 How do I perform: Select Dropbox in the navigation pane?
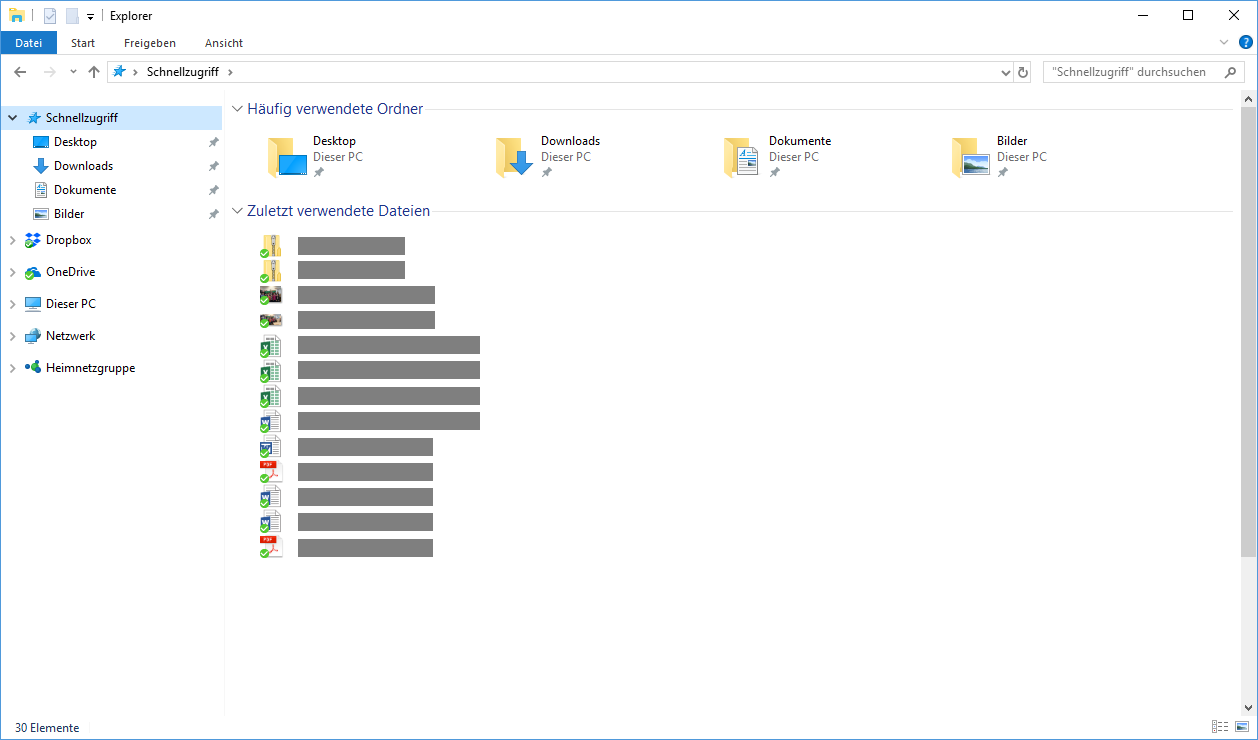69,239
